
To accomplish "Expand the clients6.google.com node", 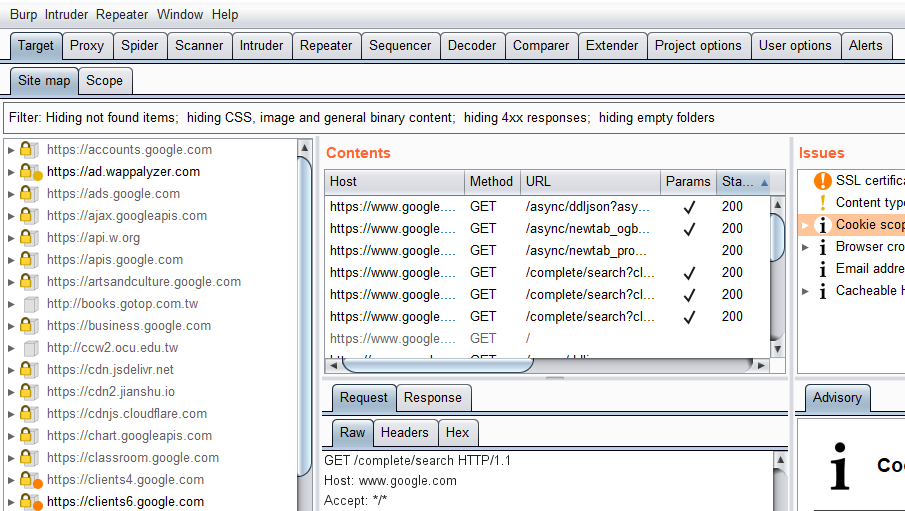I will [11, 502].
